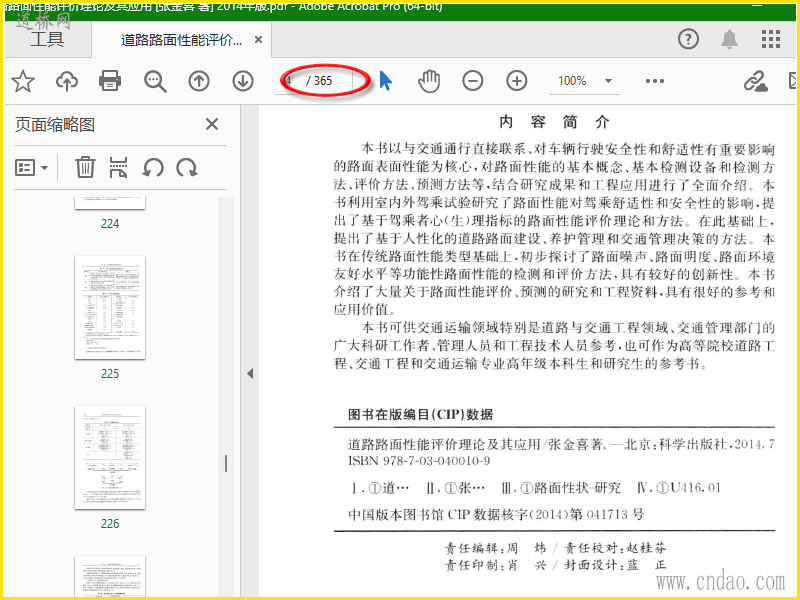Click the 责任编辑 credit line
This screenshot has height=600, width=800.
coord(555,548)
